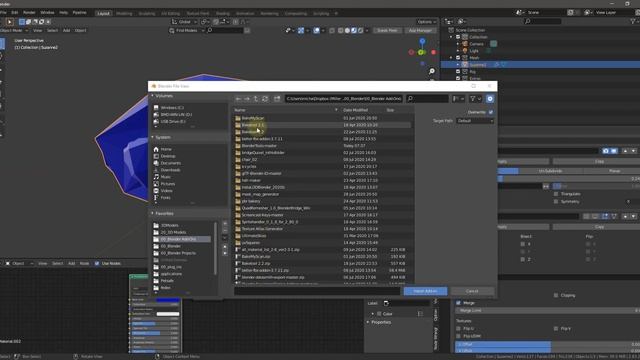Select the Camera object in outliner
Image resolution: width=640 pixels, height=360 pixels.
pyautogui.click(x=476, y=44)
